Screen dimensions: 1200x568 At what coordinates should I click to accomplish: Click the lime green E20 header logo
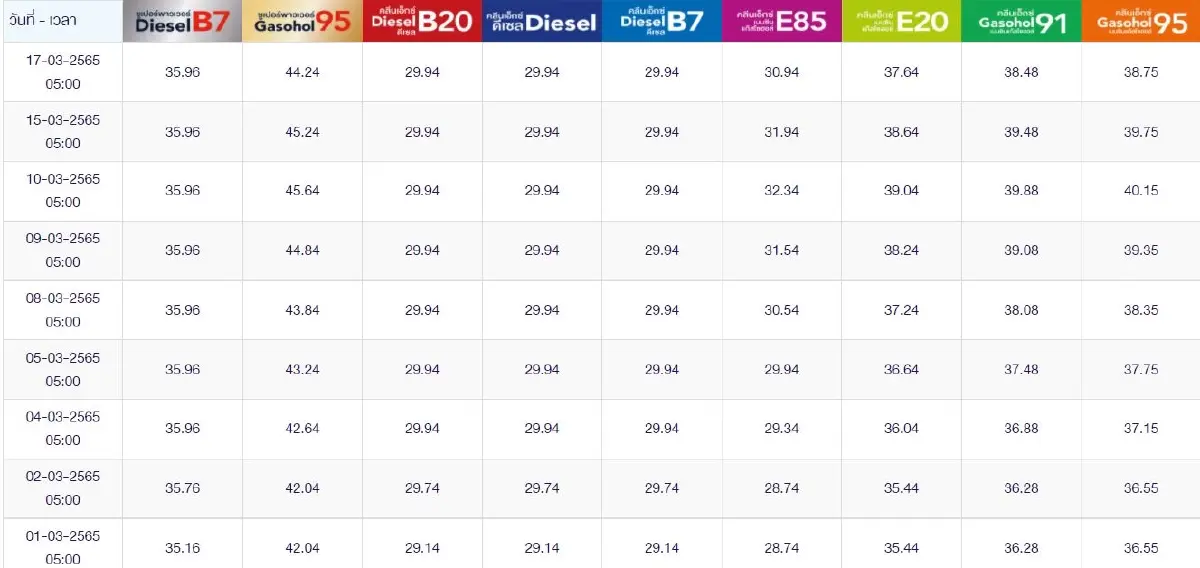[x=902, y=21]
